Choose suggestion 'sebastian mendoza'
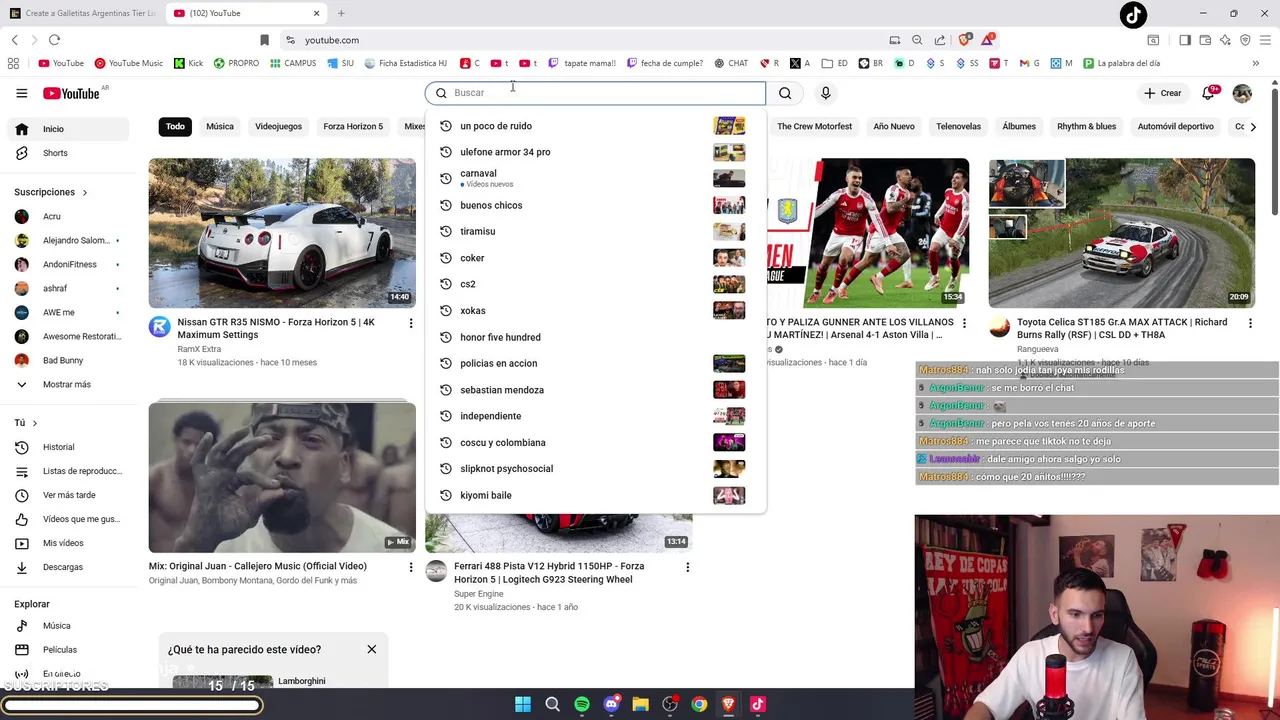 click(595, 390)
